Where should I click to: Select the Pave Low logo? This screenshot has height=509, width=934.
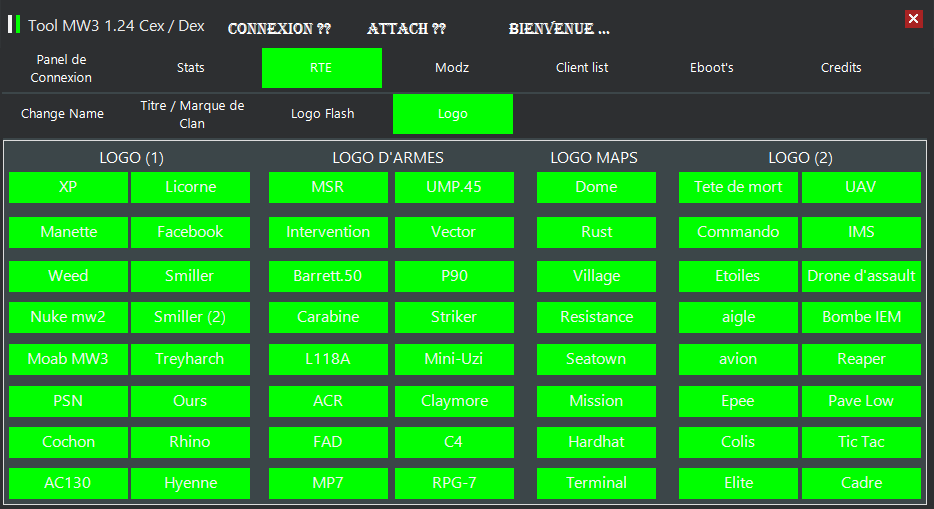(x=861, y=401)
